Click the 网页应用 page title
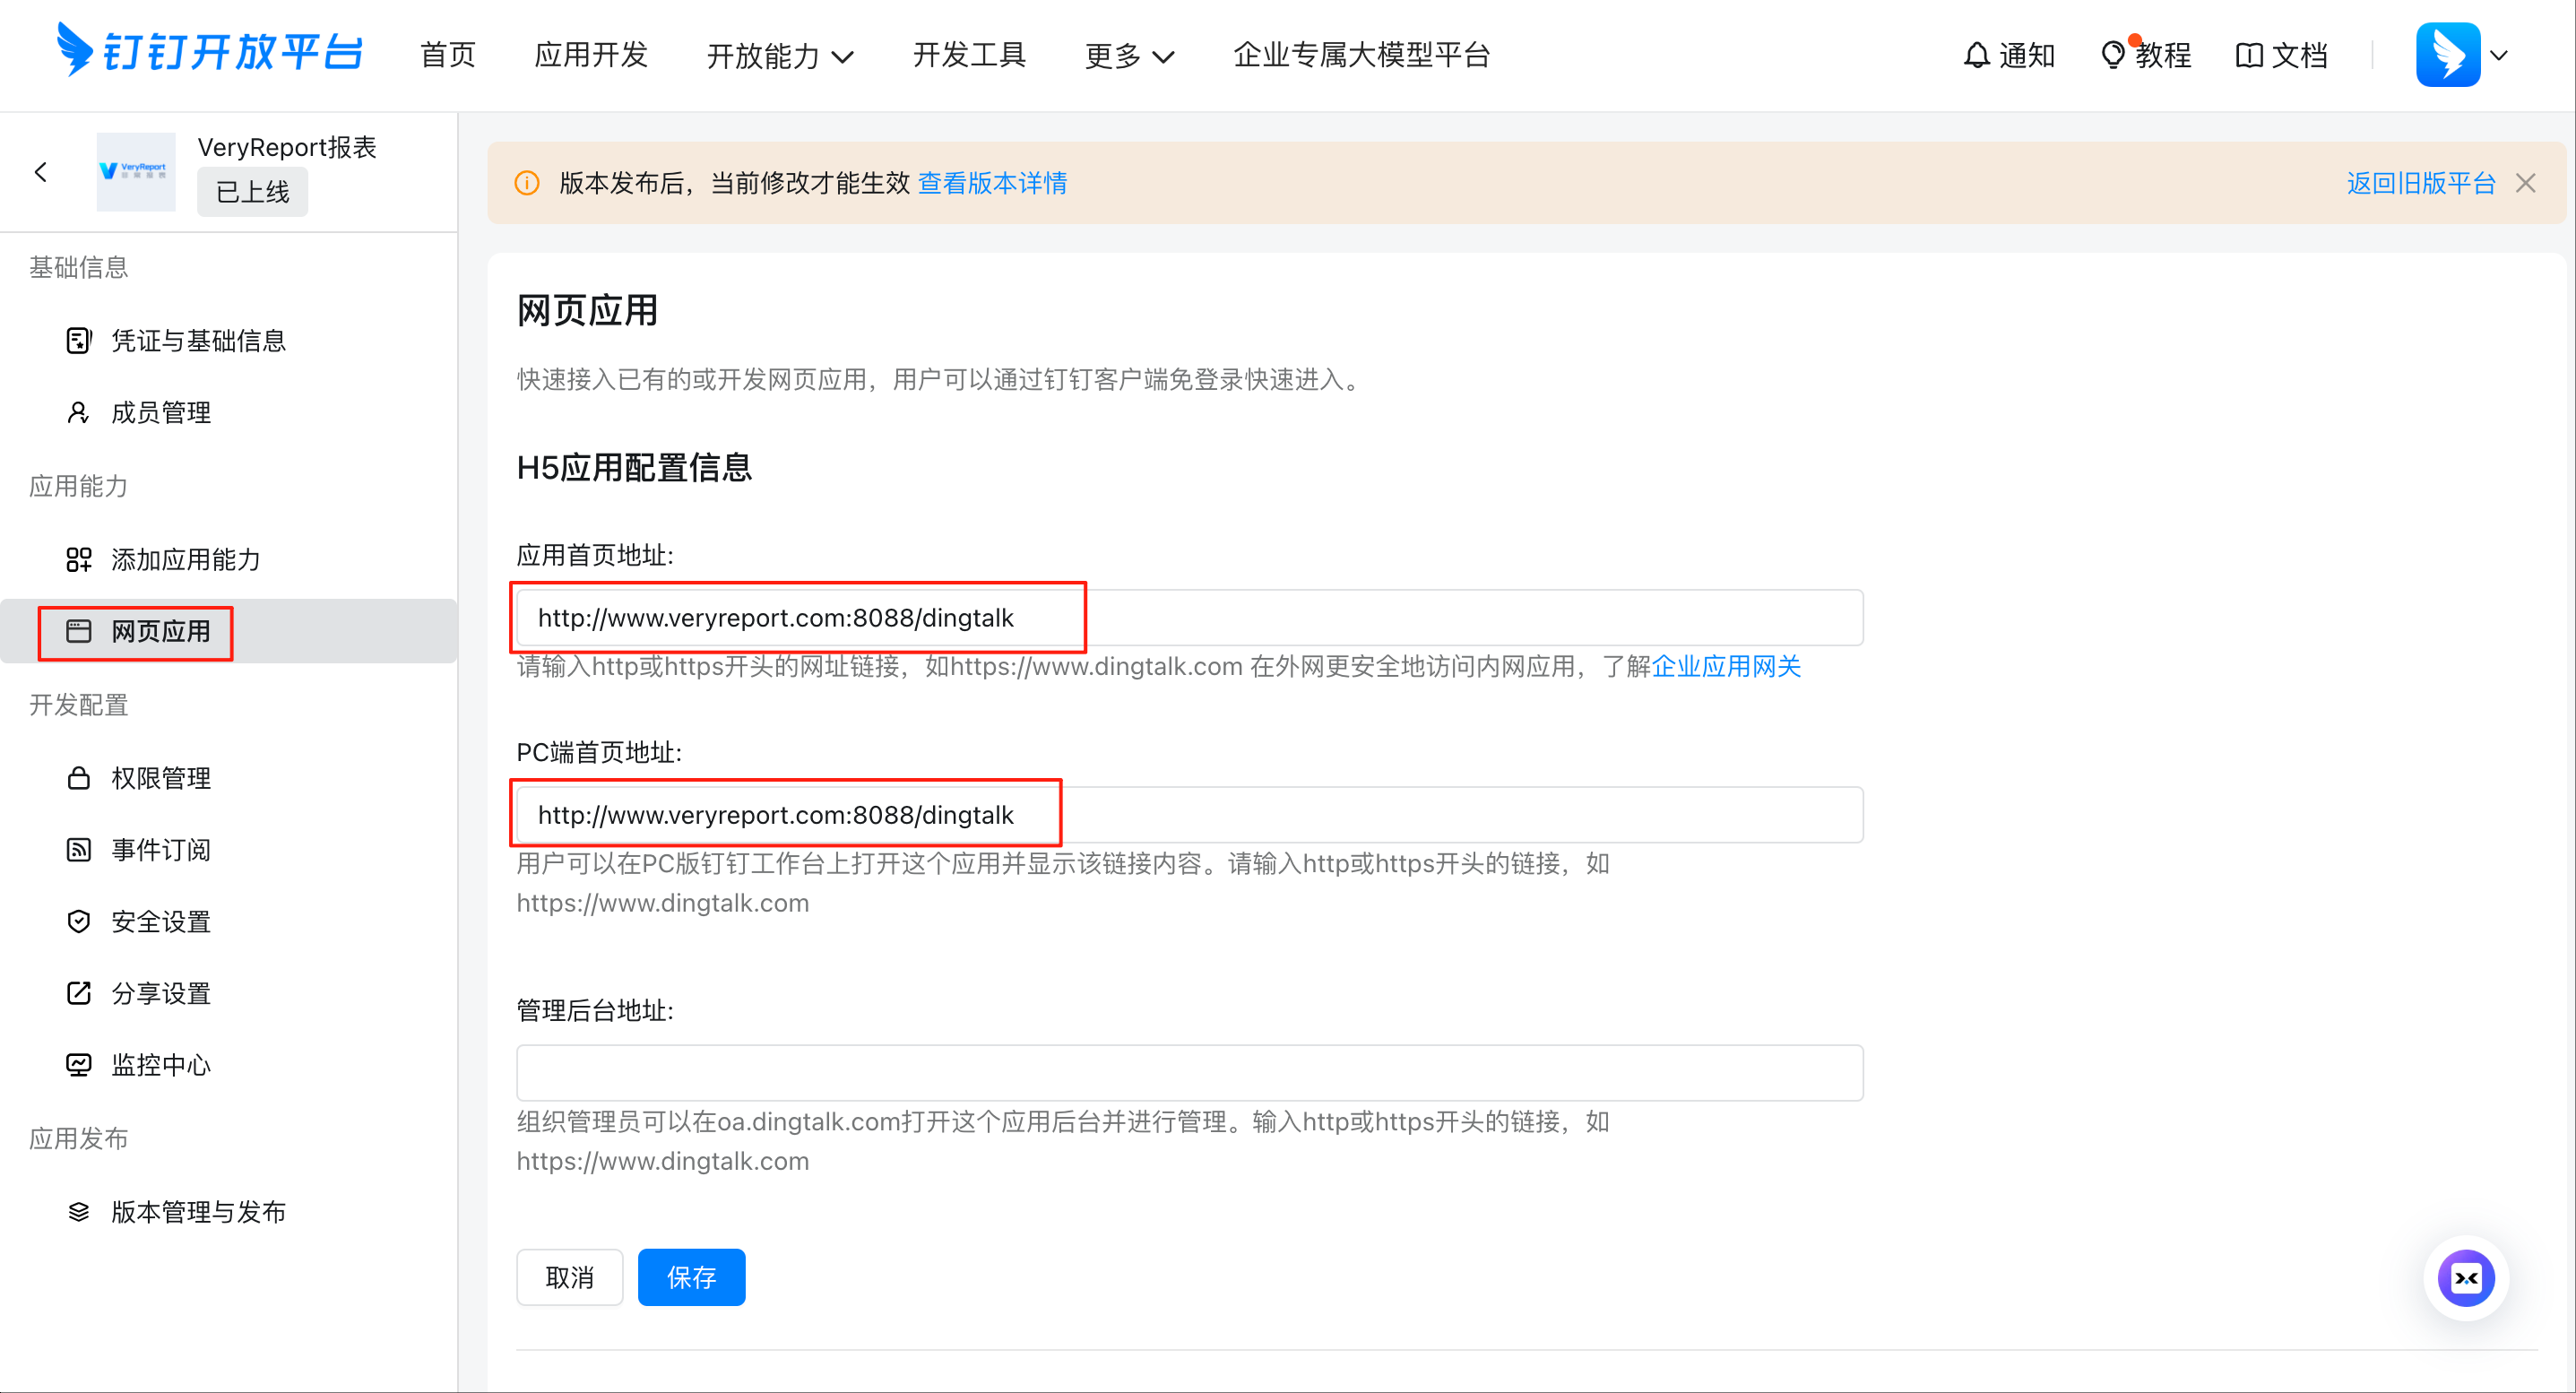The width and height of the screenshot is (2576, 1393). (x=587, y=310)
